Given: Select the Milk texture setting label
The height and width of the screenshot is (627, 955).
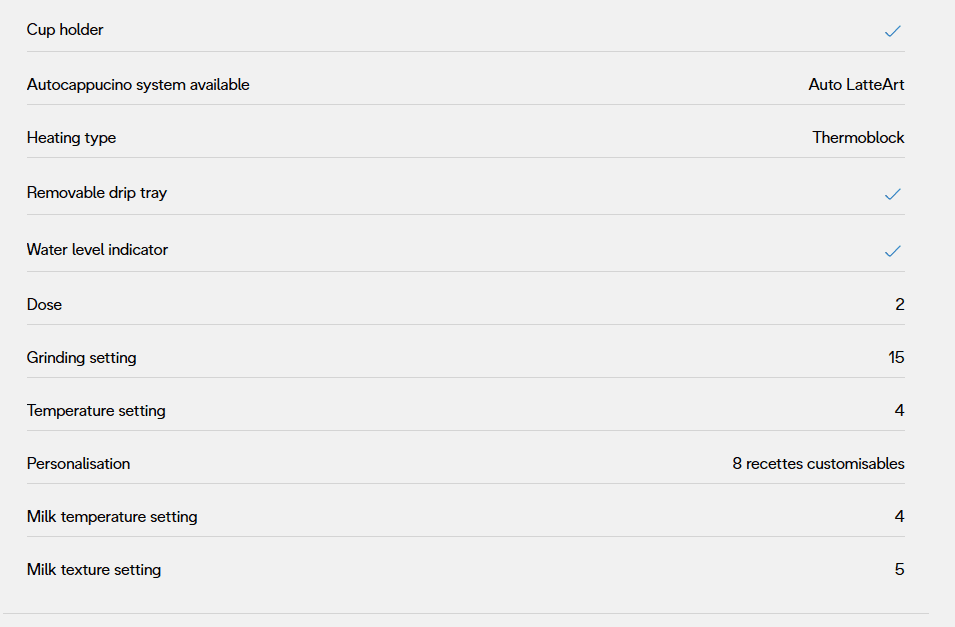Looking at the screenshot, I should (x=94, y=570).
